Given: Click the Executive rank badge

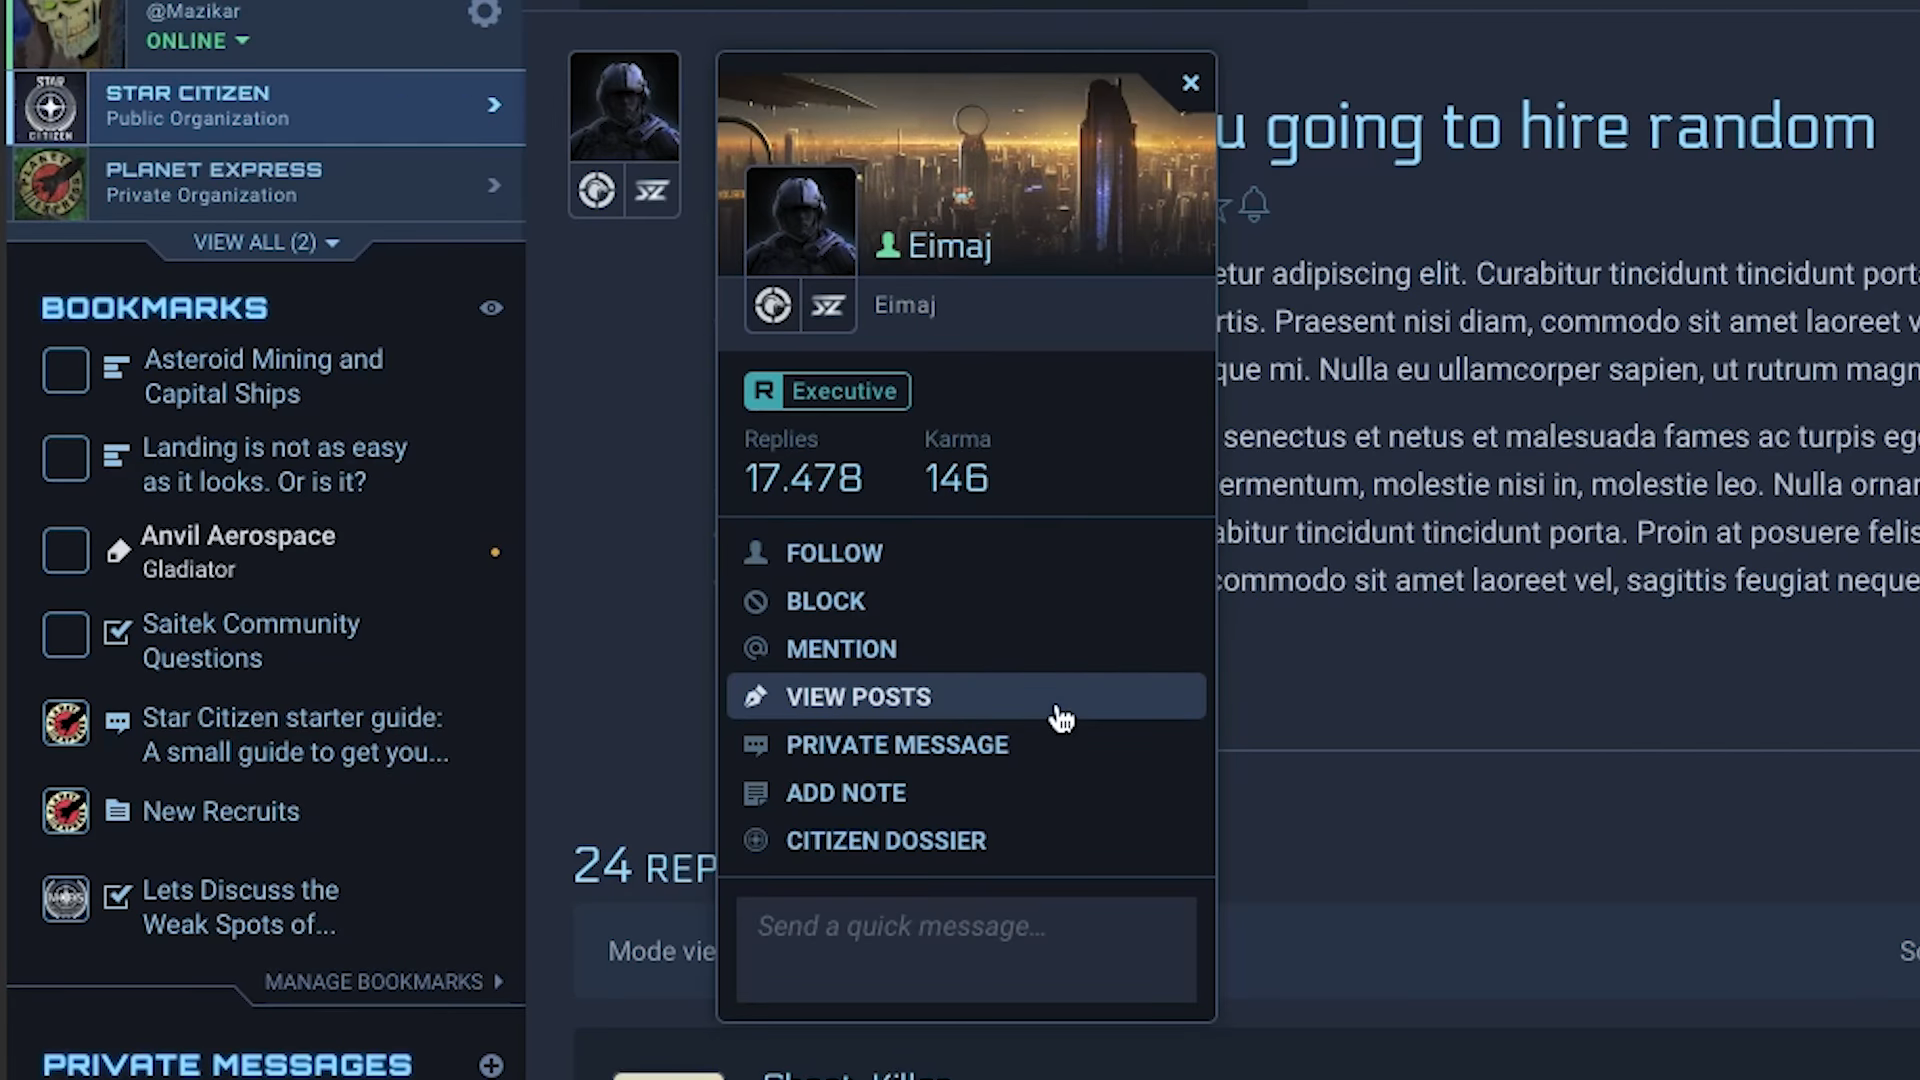Looking at the screenshot, I should pyautogui.click(x=827, y=391).
